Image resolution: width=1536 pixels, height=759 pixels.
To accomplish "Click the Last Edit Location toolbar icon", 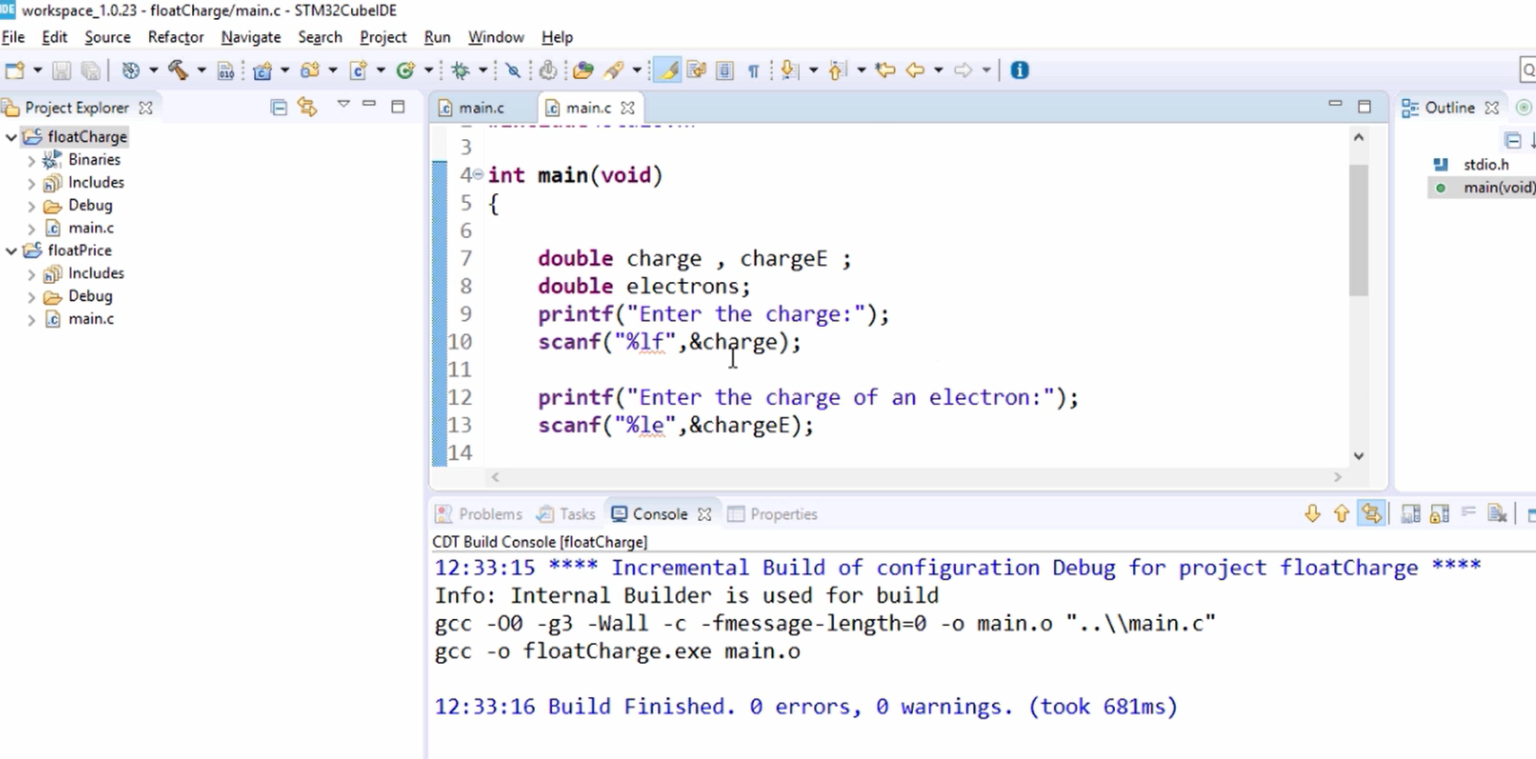I will tap(884, 70).
